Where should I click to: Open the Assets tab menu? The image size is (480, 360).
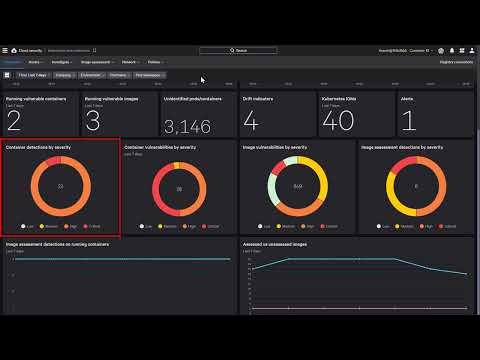coord(36,62)
